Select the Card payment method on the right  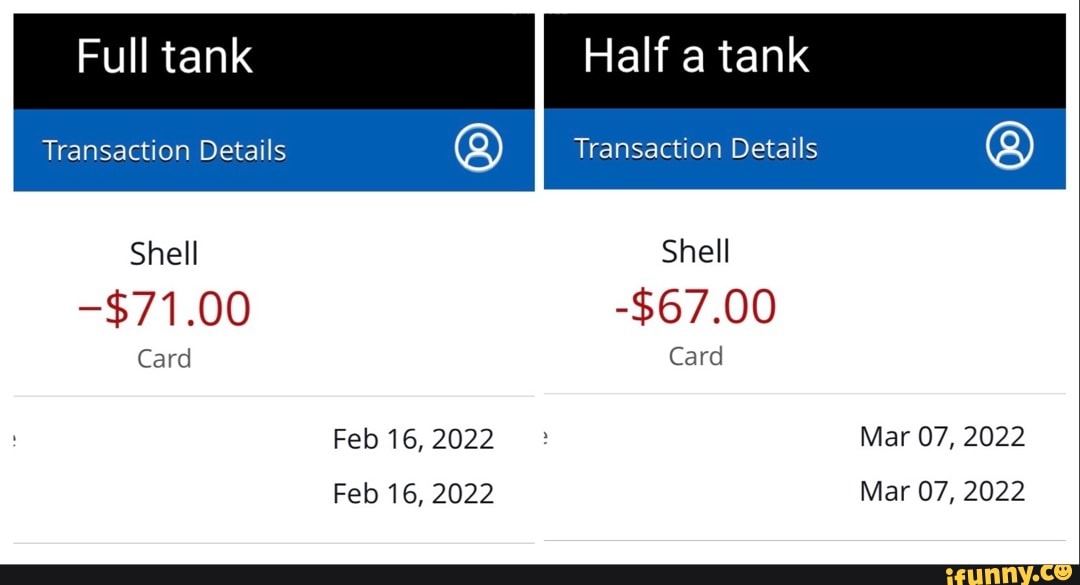tap(696, 355)
